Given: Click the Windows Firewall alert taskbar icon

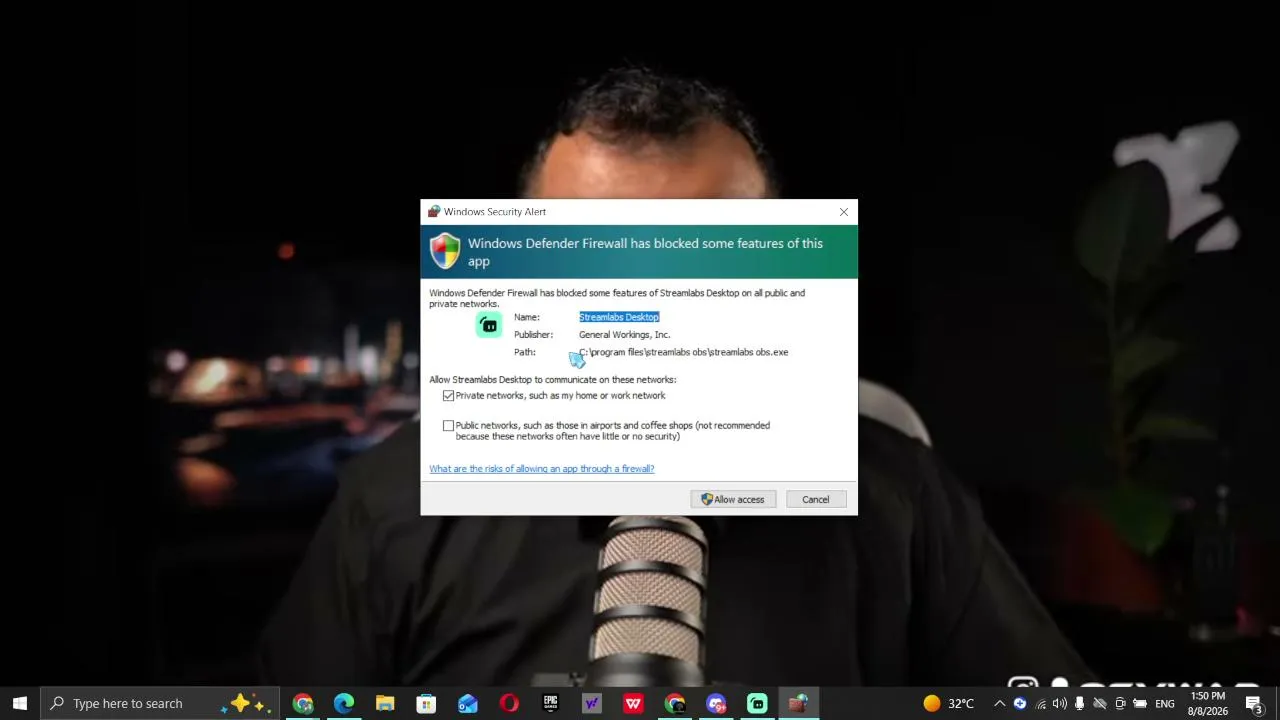Looking at the screenshot, I should click(798, 703).
